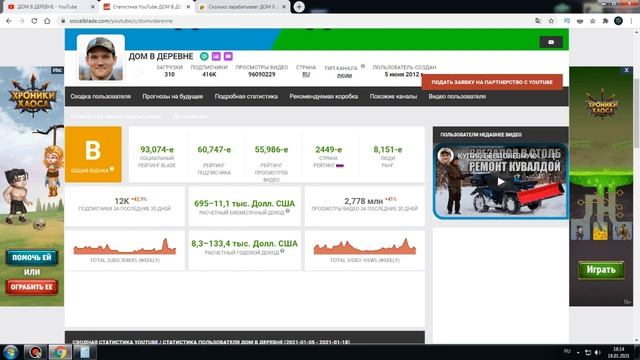
Task: Click the ДОМ В ДЕРЕВНЕ channel title
Action: (161, 56)
